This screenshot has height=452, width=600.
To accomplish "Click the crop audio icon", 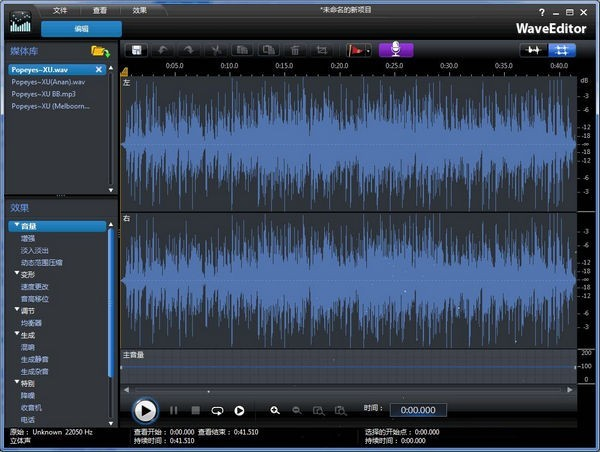I will click(x=321, y=50).
